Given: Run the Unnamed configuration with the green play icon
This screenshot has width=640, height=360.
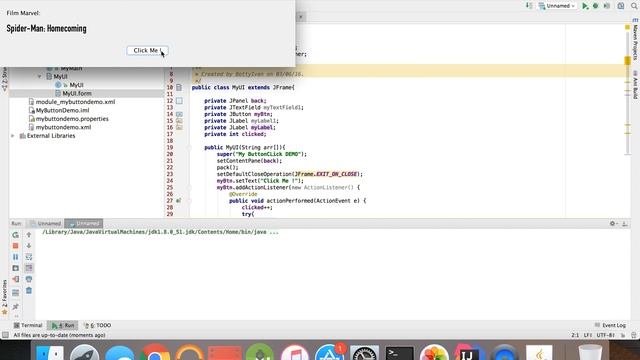Looking at the screenshot, I should tap(585, 6).
